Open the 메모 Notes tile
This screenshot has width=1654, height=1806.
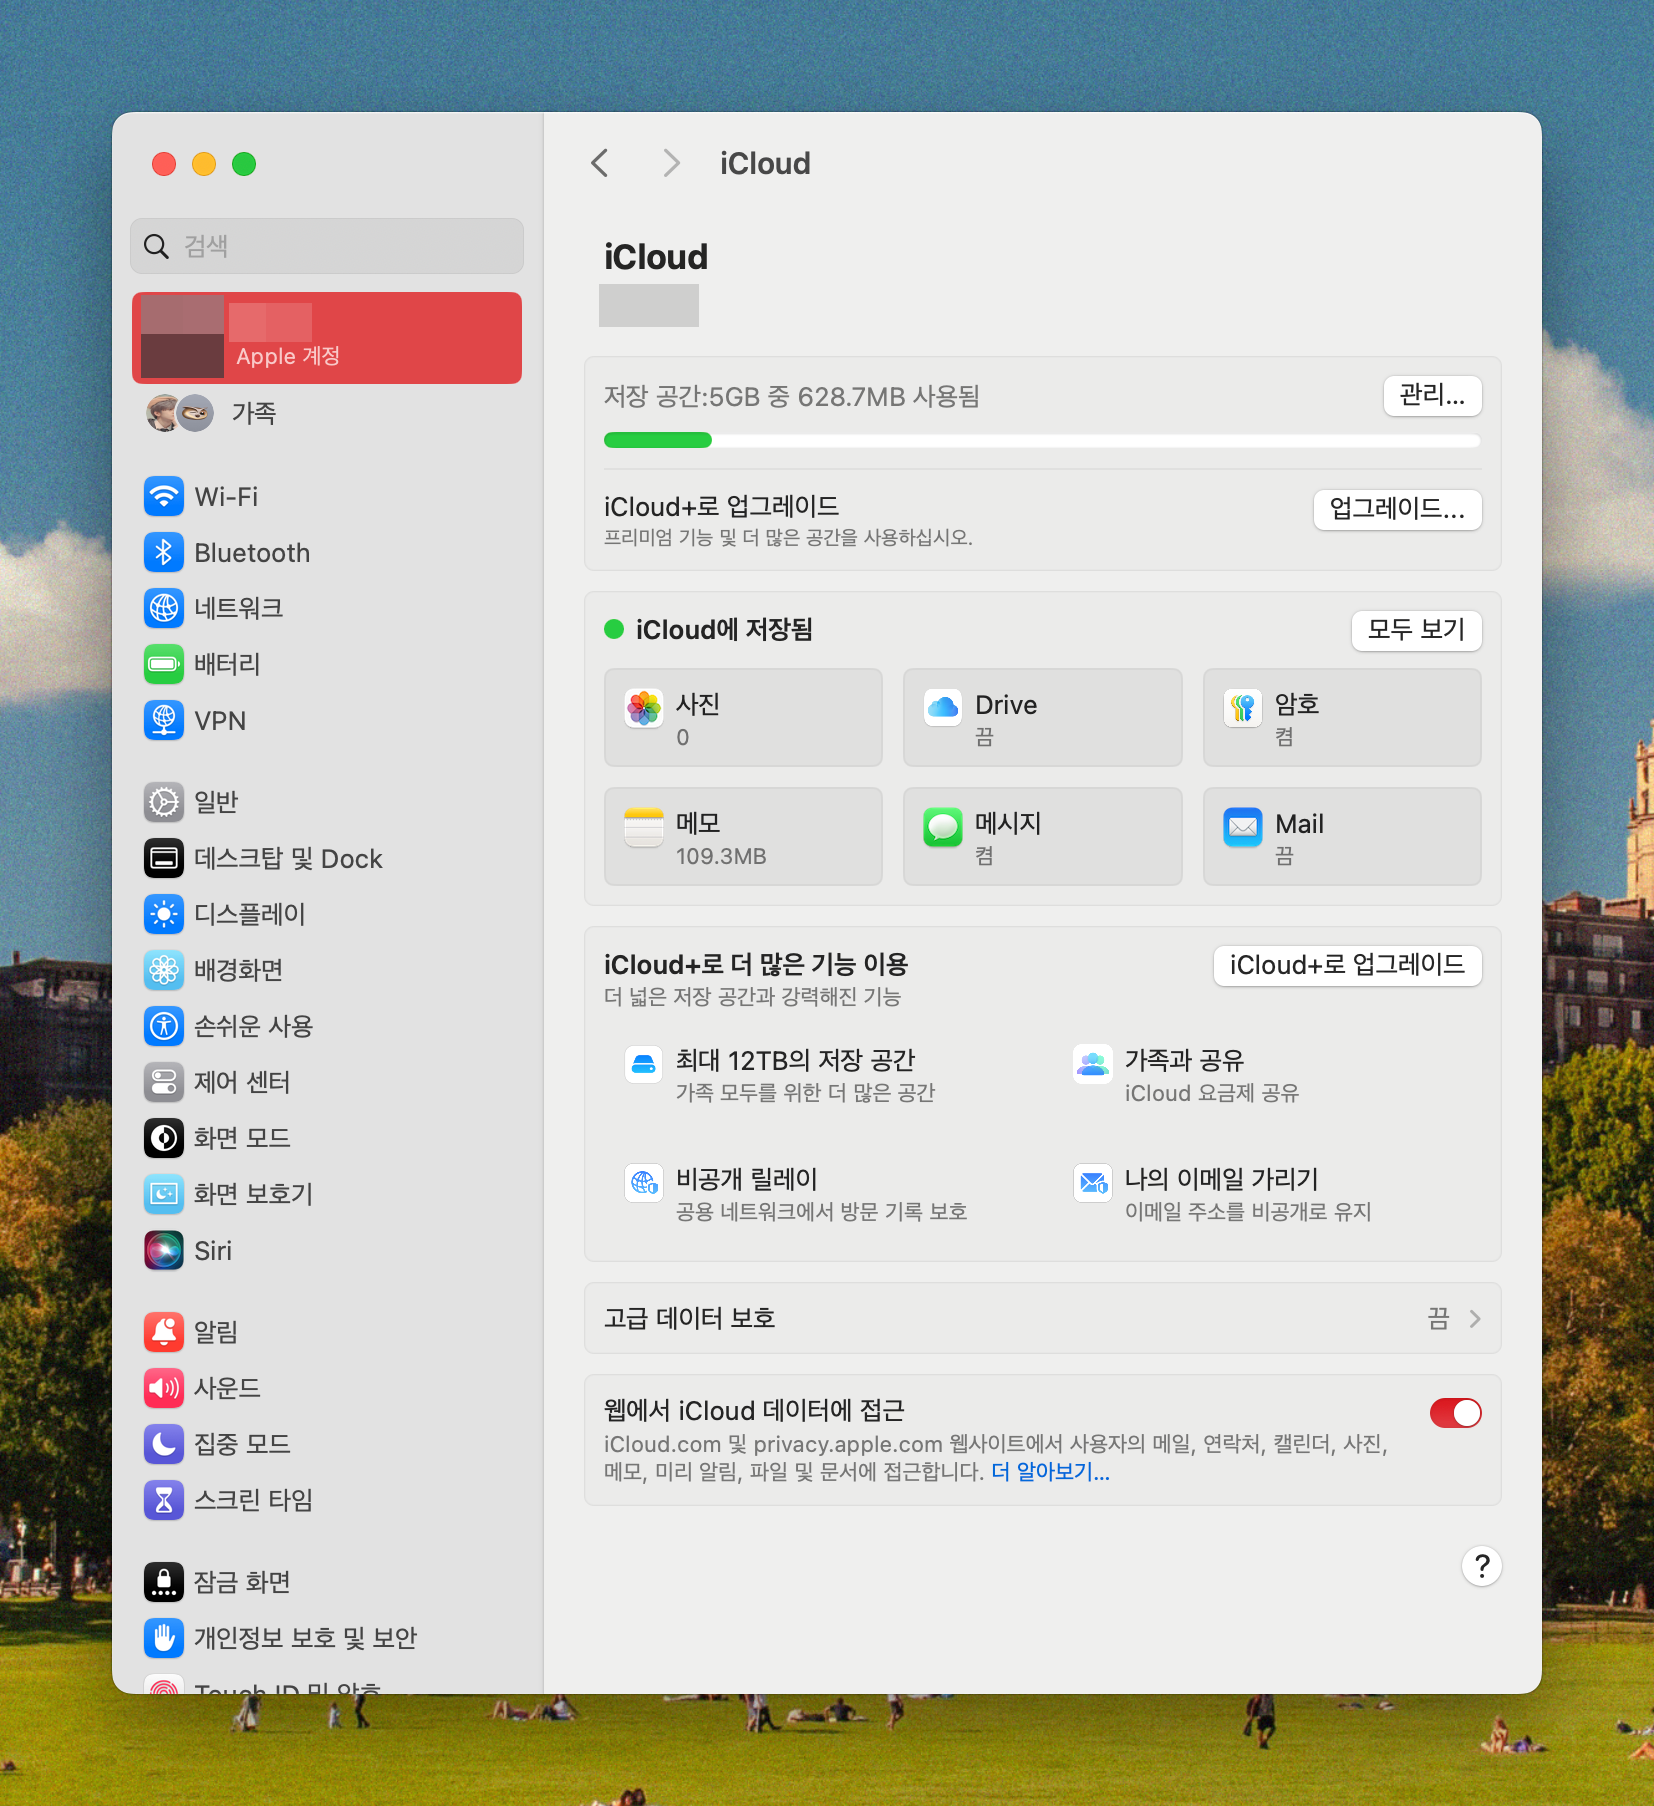(x=743, y=837)
